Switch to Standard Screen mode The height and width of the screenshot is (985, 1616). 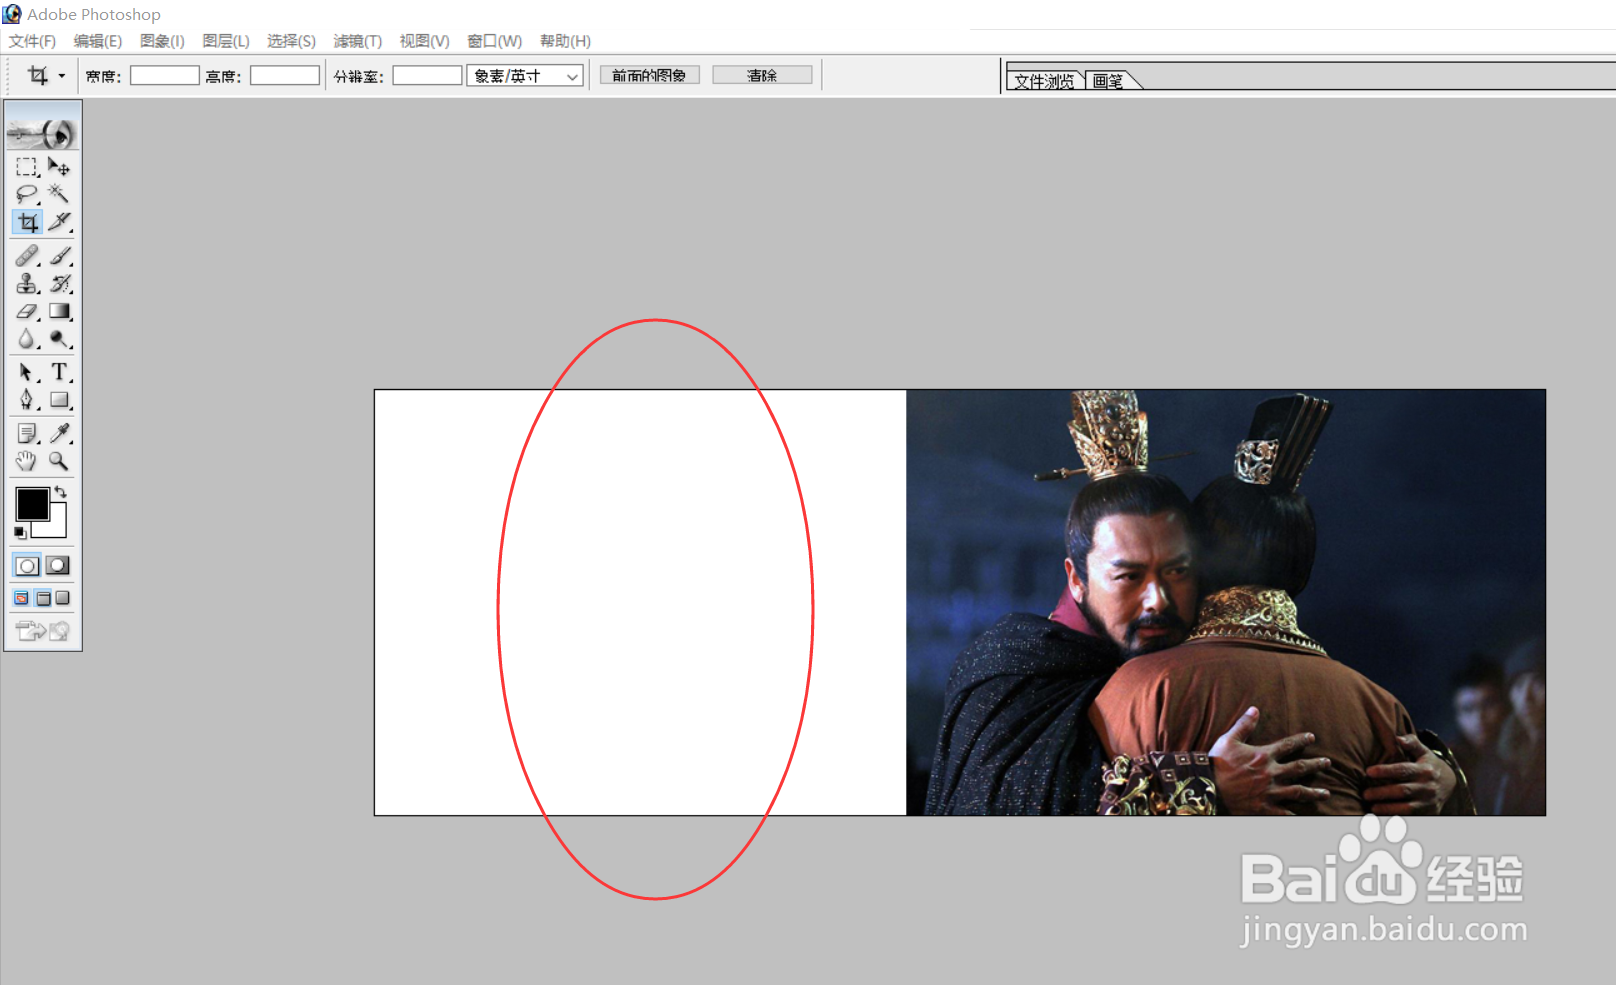22,598
